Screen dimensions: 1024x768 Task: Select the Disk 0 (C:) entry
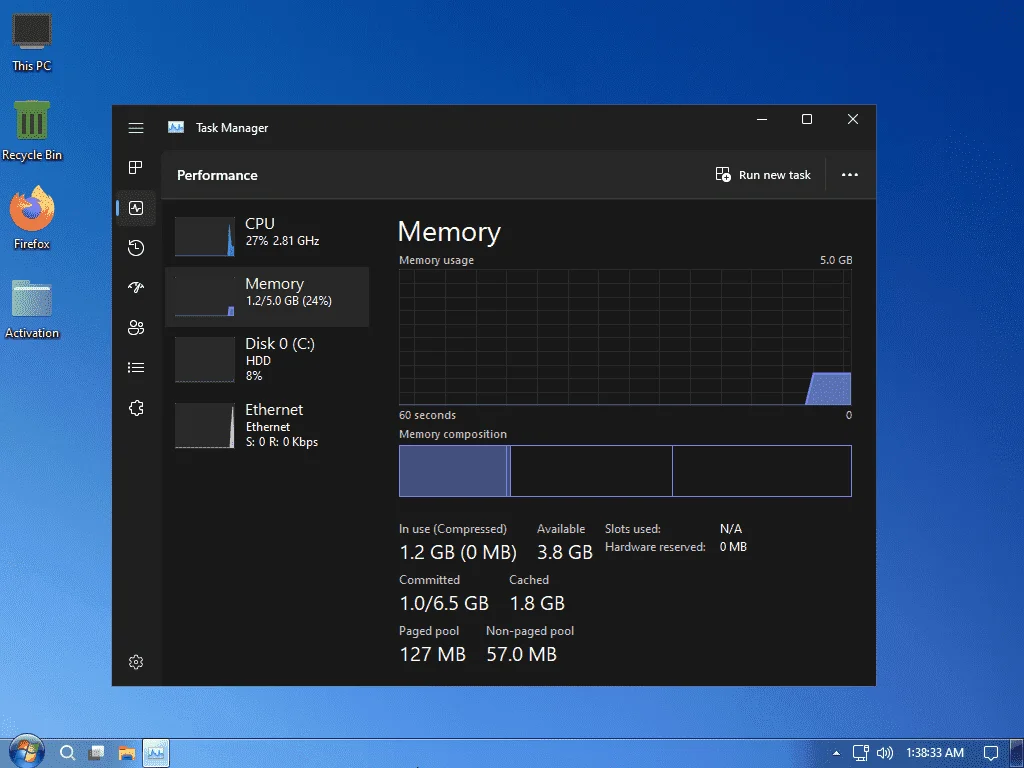point(267,359)
